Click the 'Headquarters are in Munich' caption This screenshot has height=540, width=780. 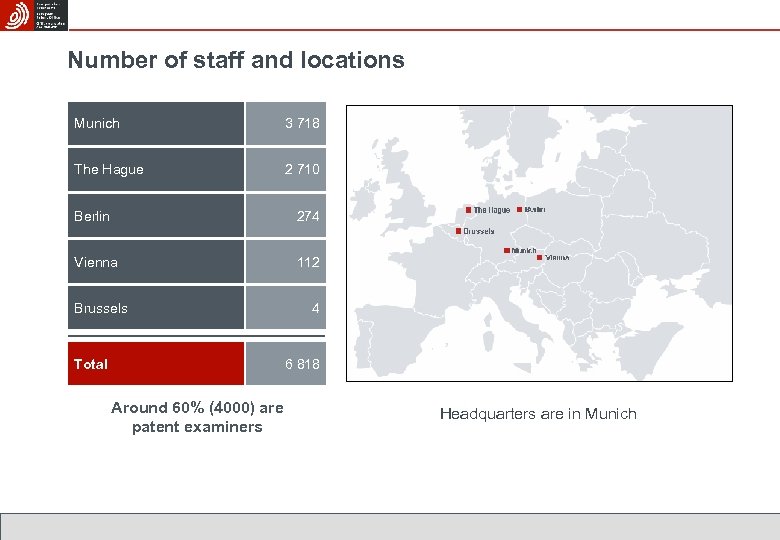click(538, 414)
